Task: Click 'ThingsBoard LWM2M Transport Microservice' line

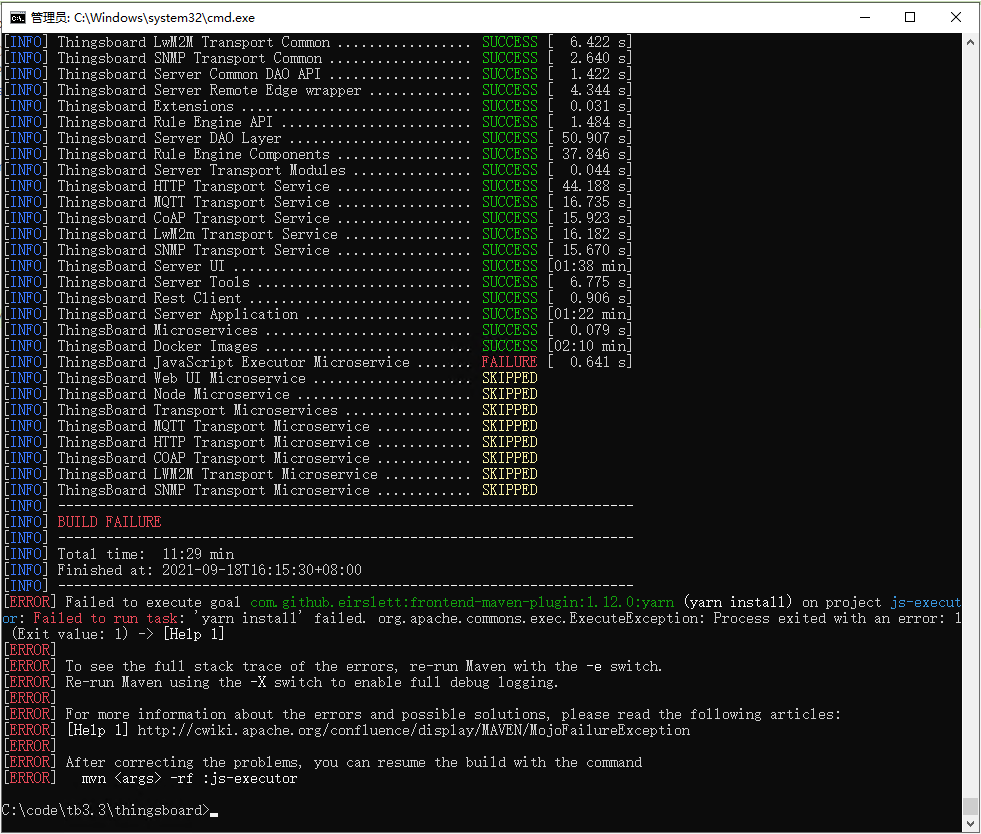Action: [x=271, y=474]
